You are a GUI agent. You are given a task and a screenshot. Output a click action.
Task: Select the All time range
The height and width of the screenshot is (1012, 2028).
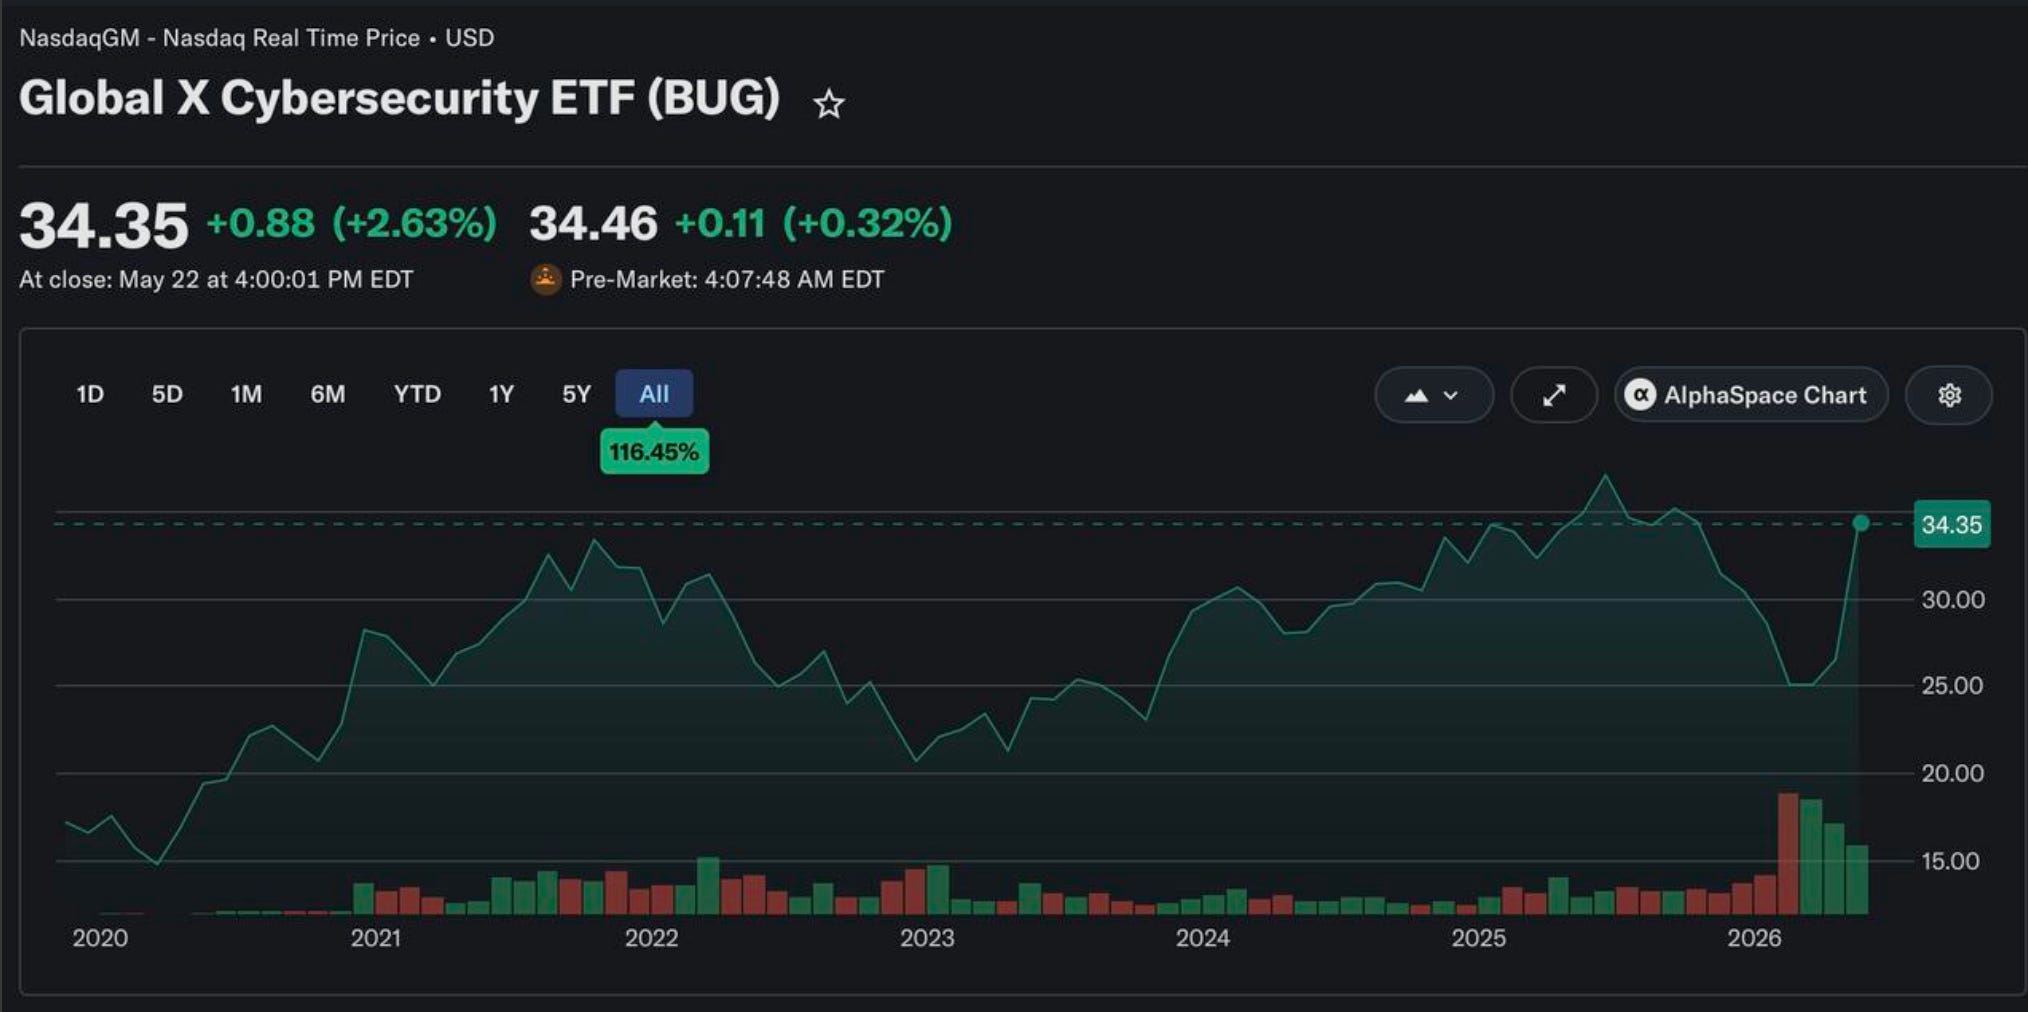click(x=654, y=394)
